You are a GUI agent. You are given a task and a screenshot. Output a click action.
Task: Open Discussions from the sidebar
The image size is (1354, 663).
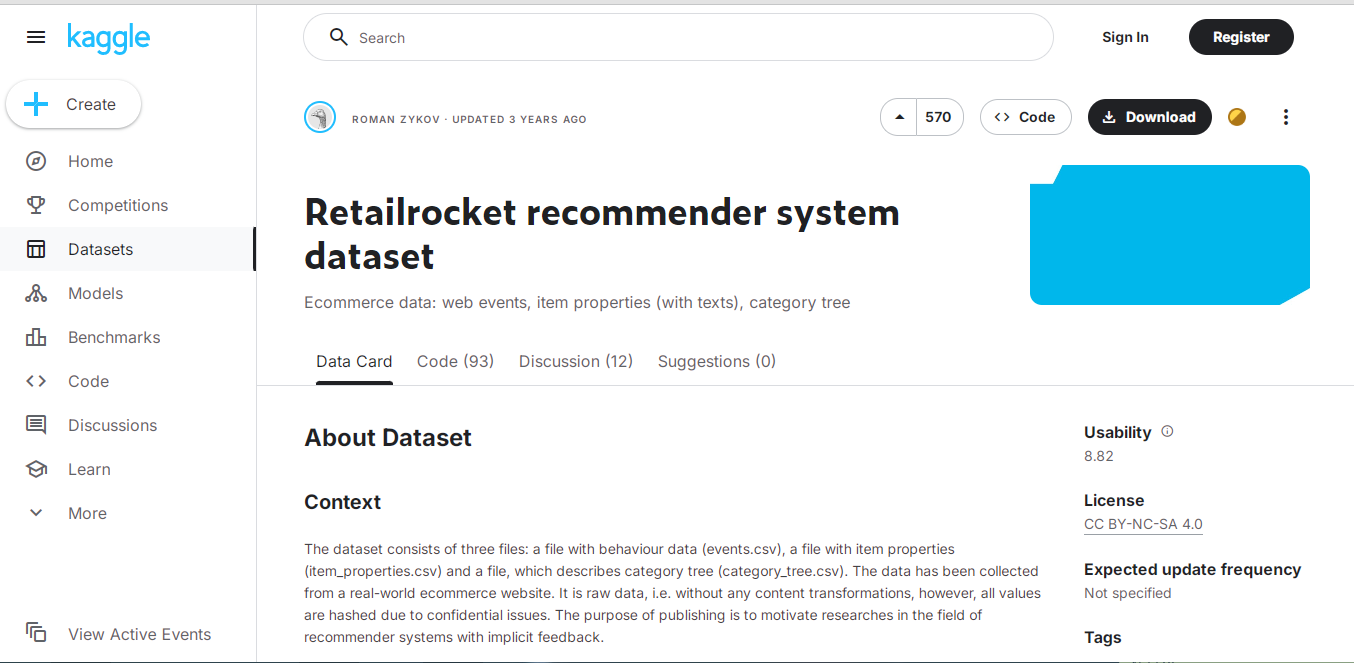coord(112,425)
